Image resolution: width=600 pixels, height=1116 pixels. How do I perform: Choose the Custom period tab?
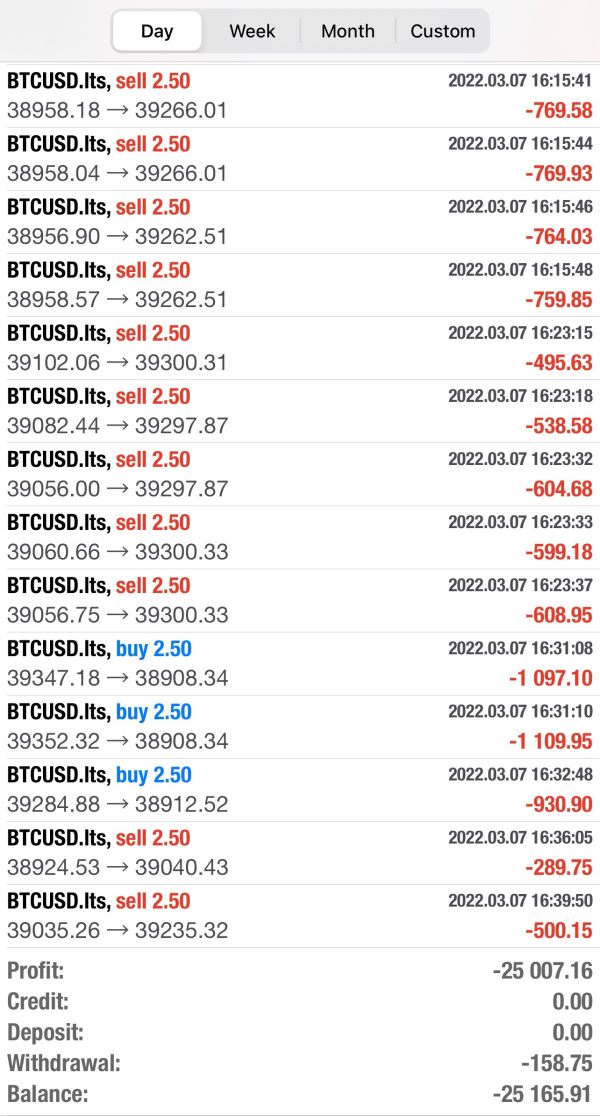442,31
